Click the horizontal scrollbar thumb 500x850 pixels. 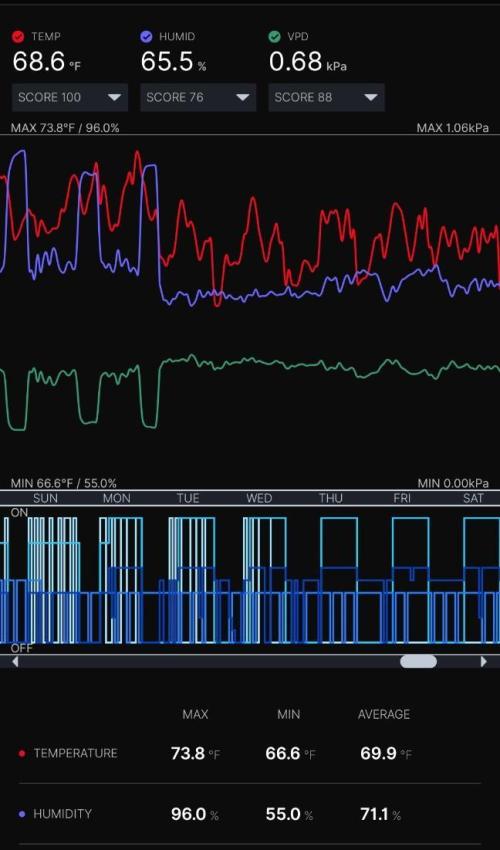coord(418,661)
